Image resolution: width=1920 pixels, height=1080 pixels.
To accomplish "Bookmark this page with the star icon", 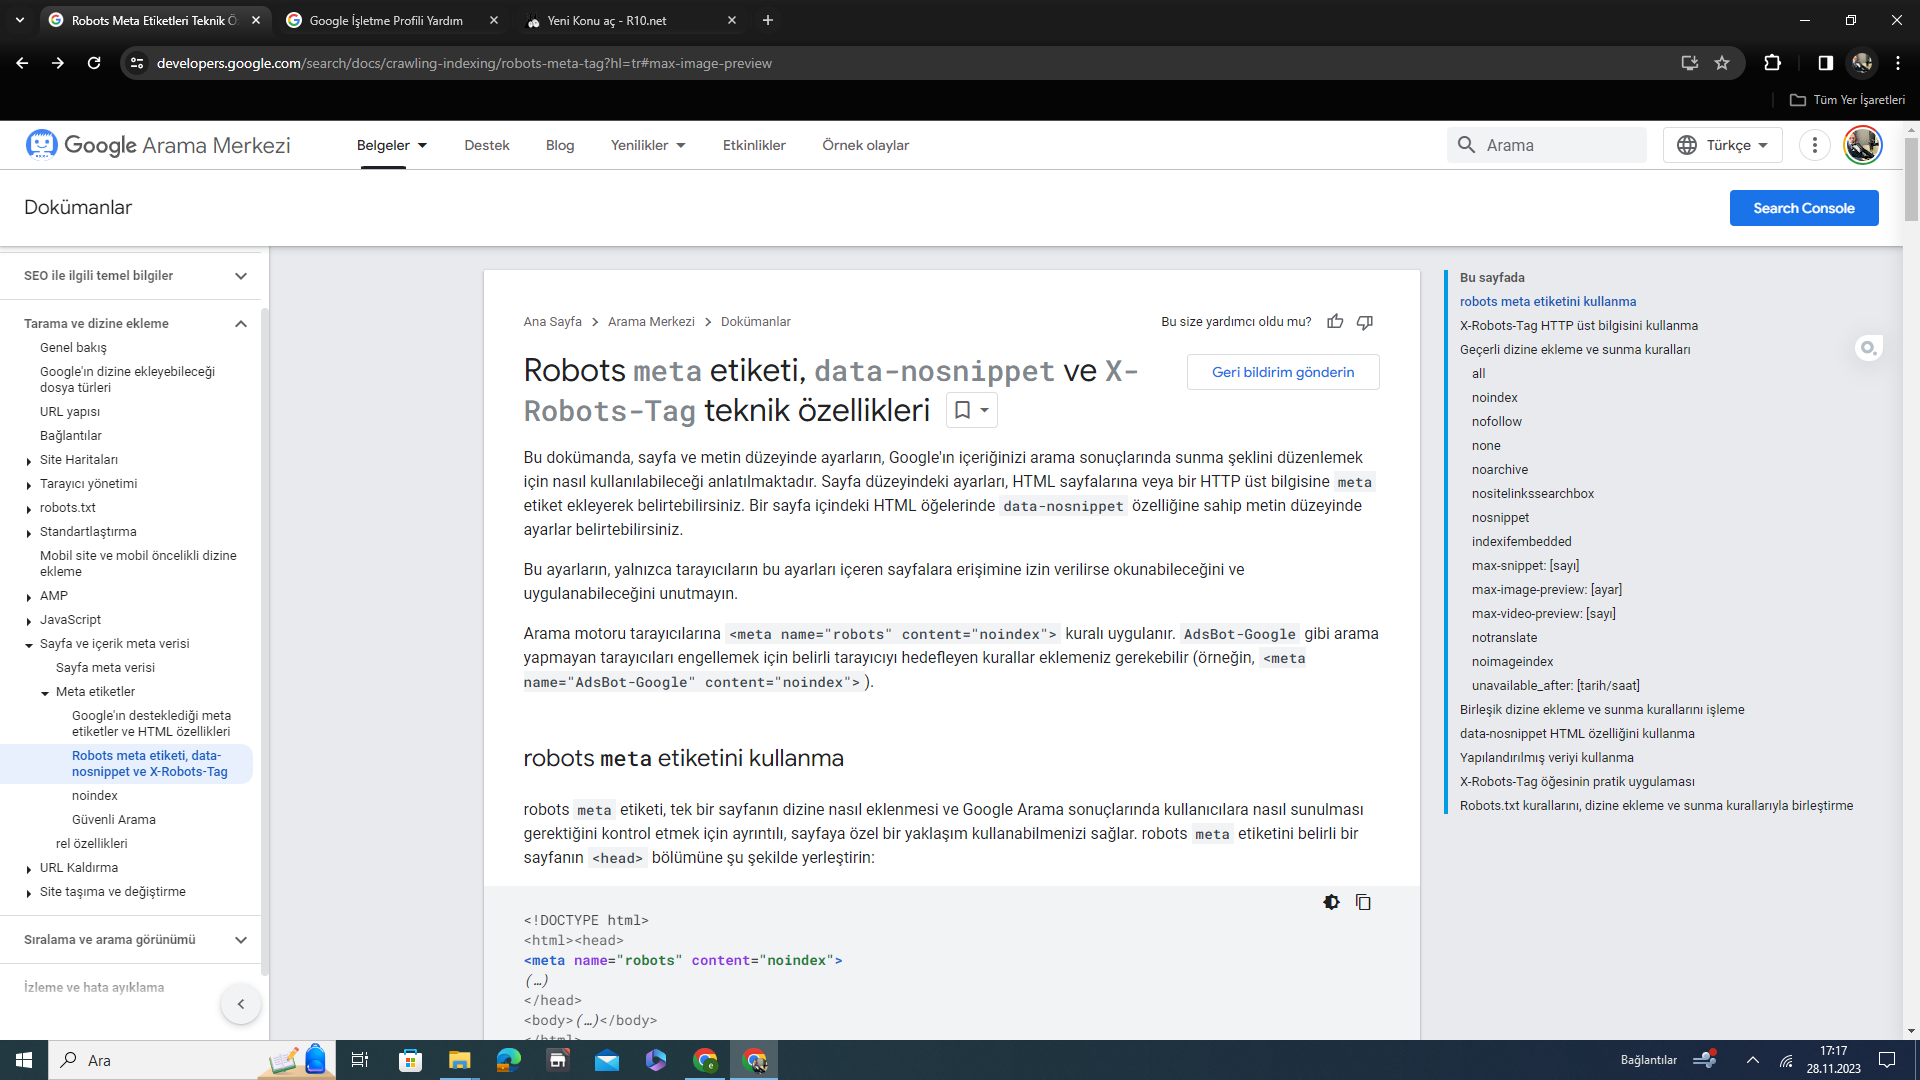I will pos(1722,63).
